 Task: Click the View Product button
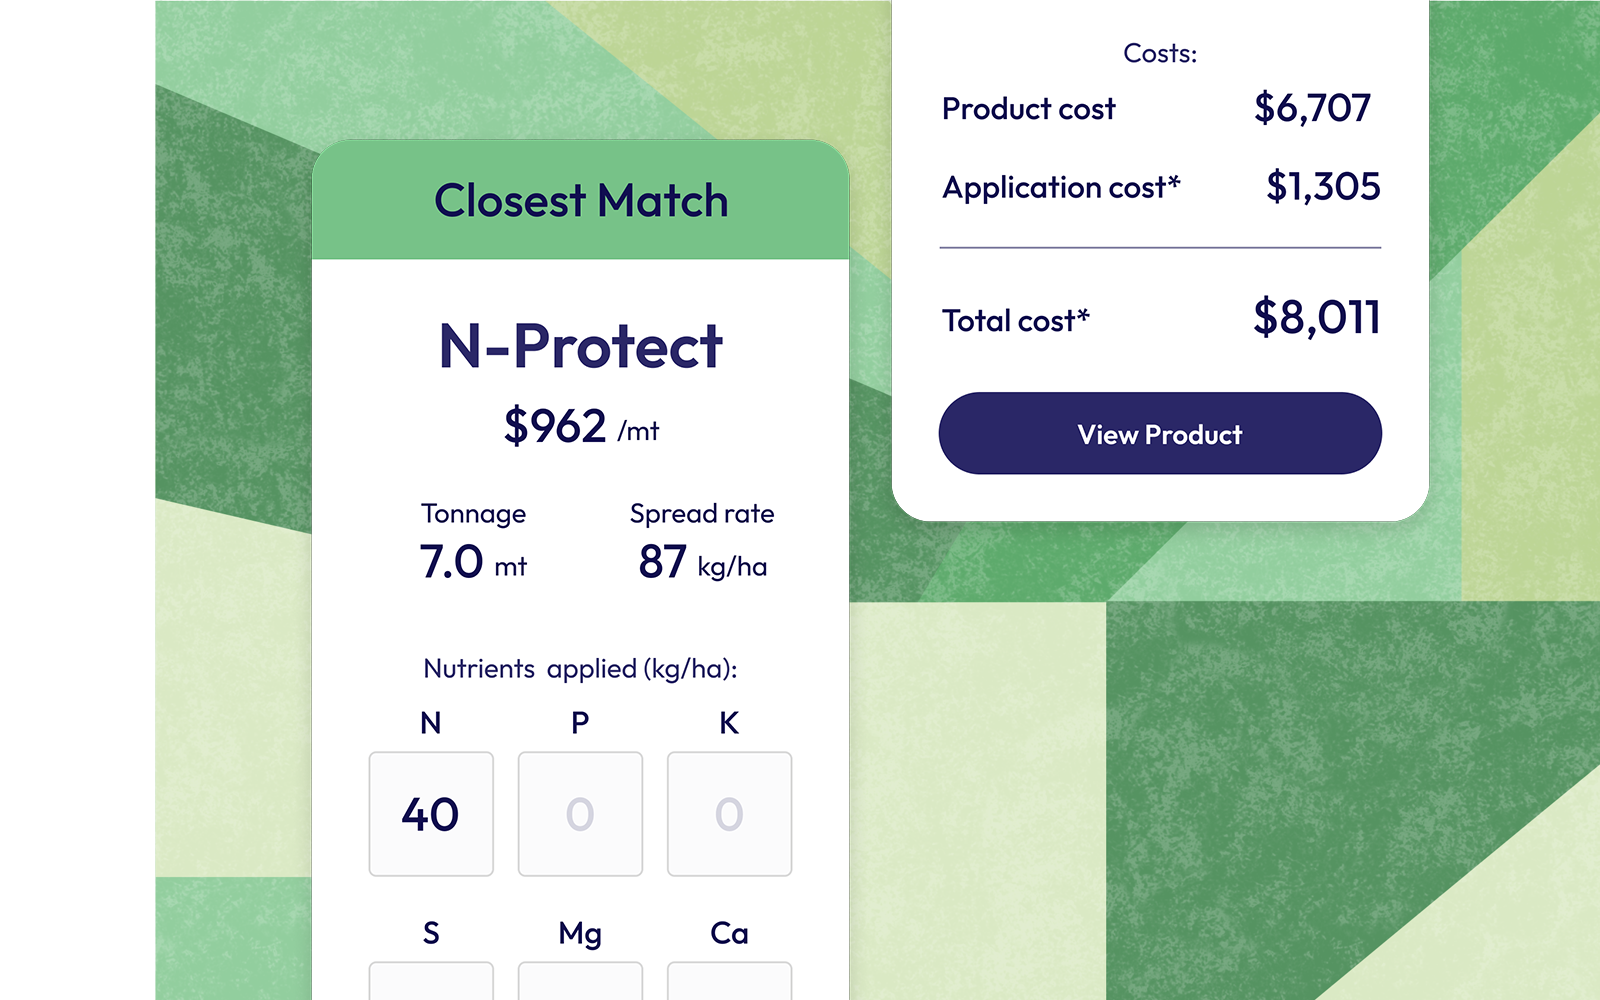(x=1160, y=433)
